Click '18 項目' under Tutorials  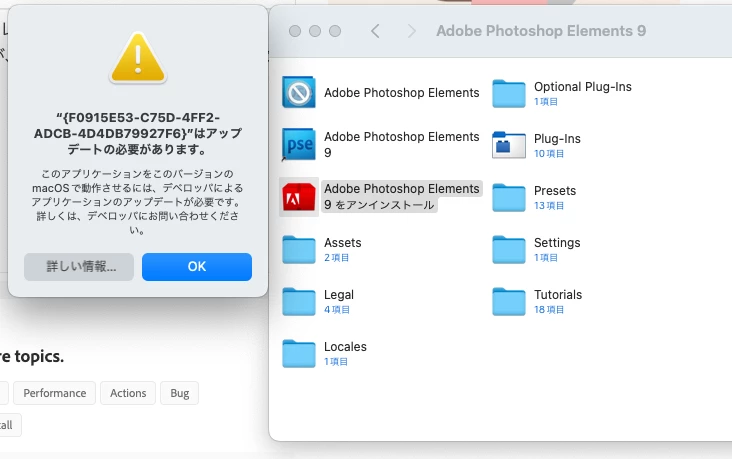(549, 310)
